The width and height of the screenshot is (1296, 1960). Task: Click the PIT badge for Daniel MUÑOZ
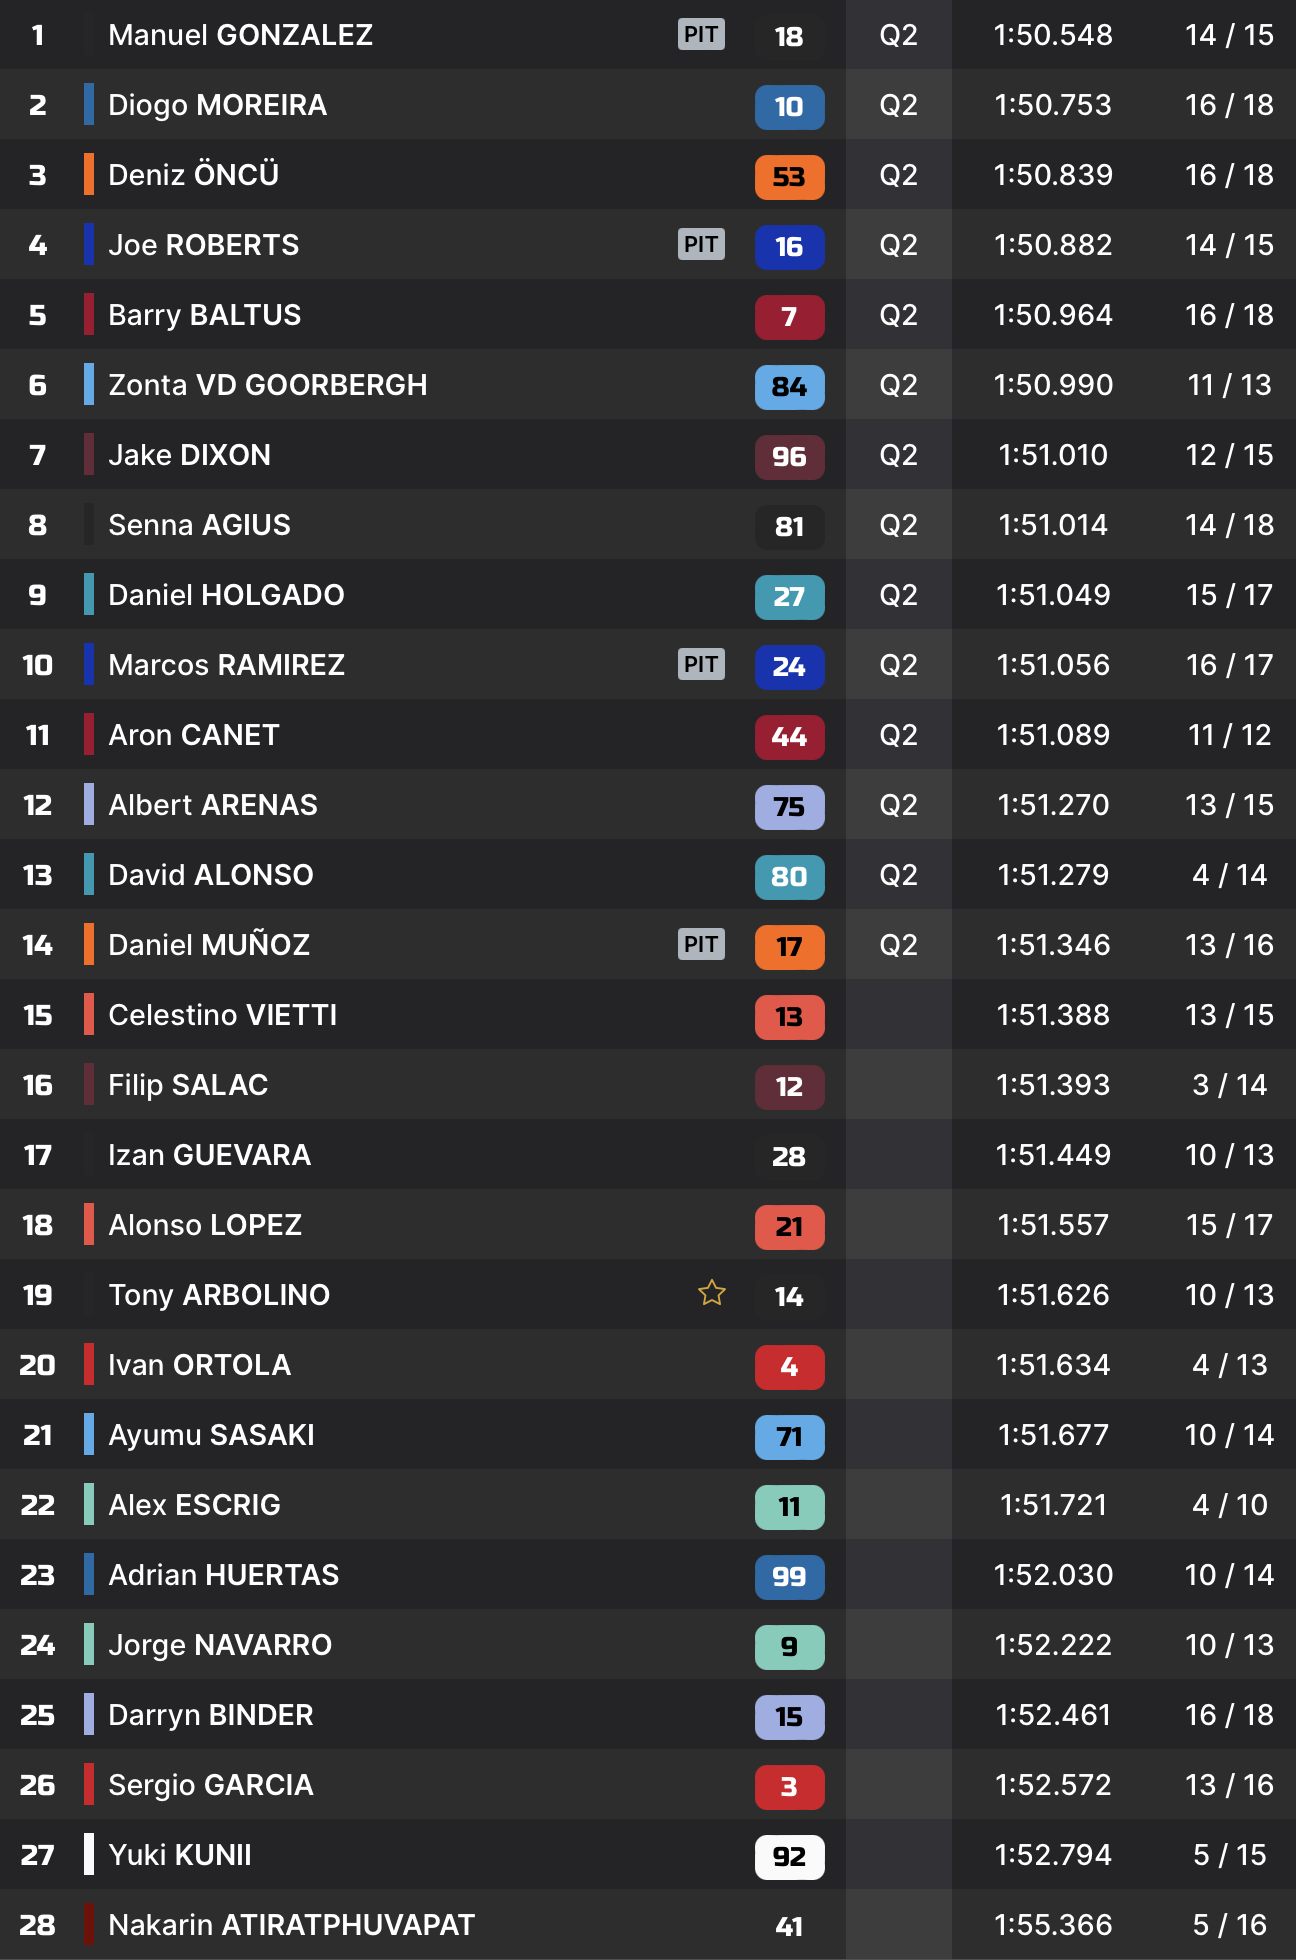pos(700,944)
